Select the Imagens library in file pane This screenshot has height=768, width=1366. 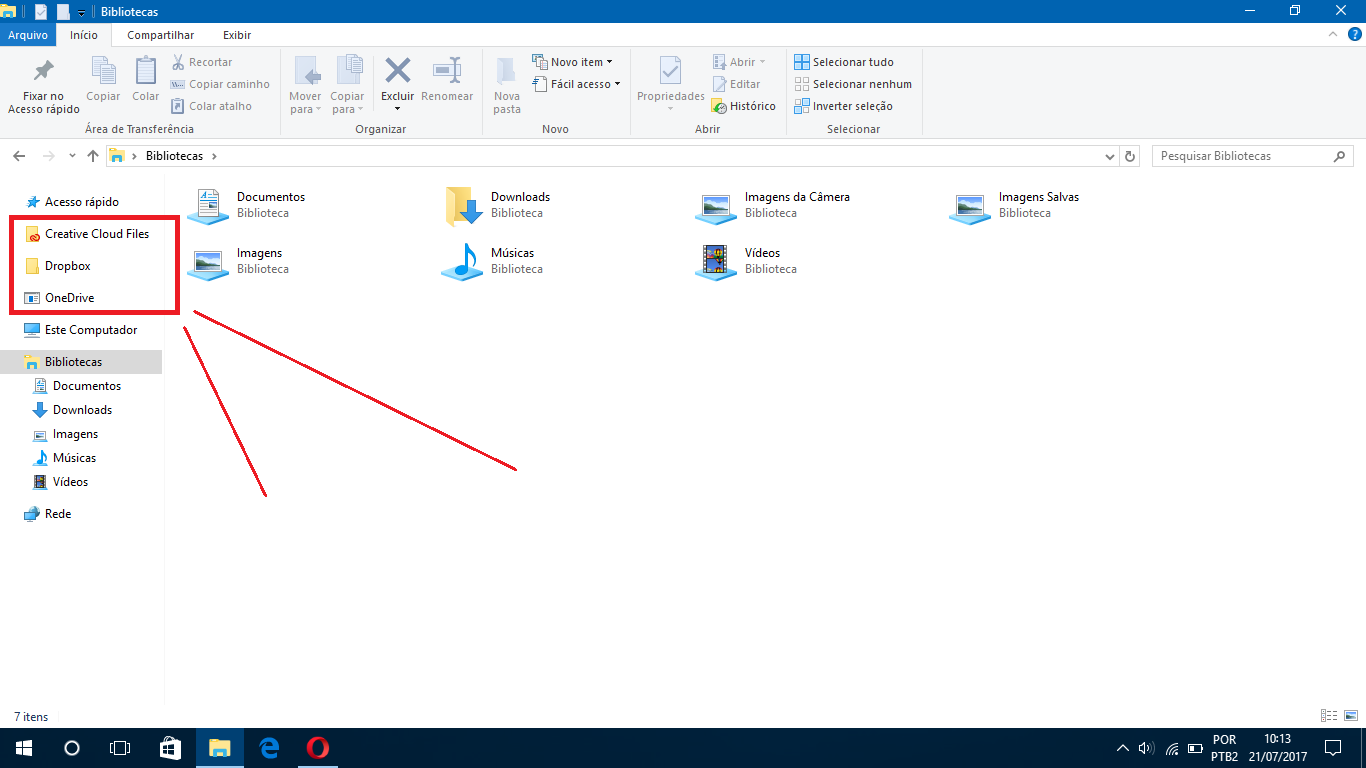[238, 261]
